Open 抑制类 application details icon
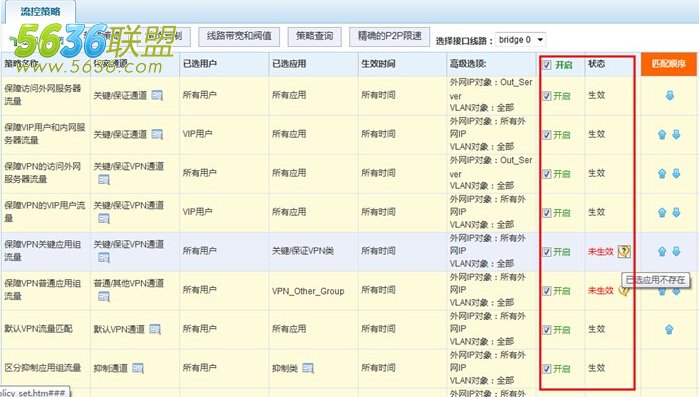 (308, 368)
